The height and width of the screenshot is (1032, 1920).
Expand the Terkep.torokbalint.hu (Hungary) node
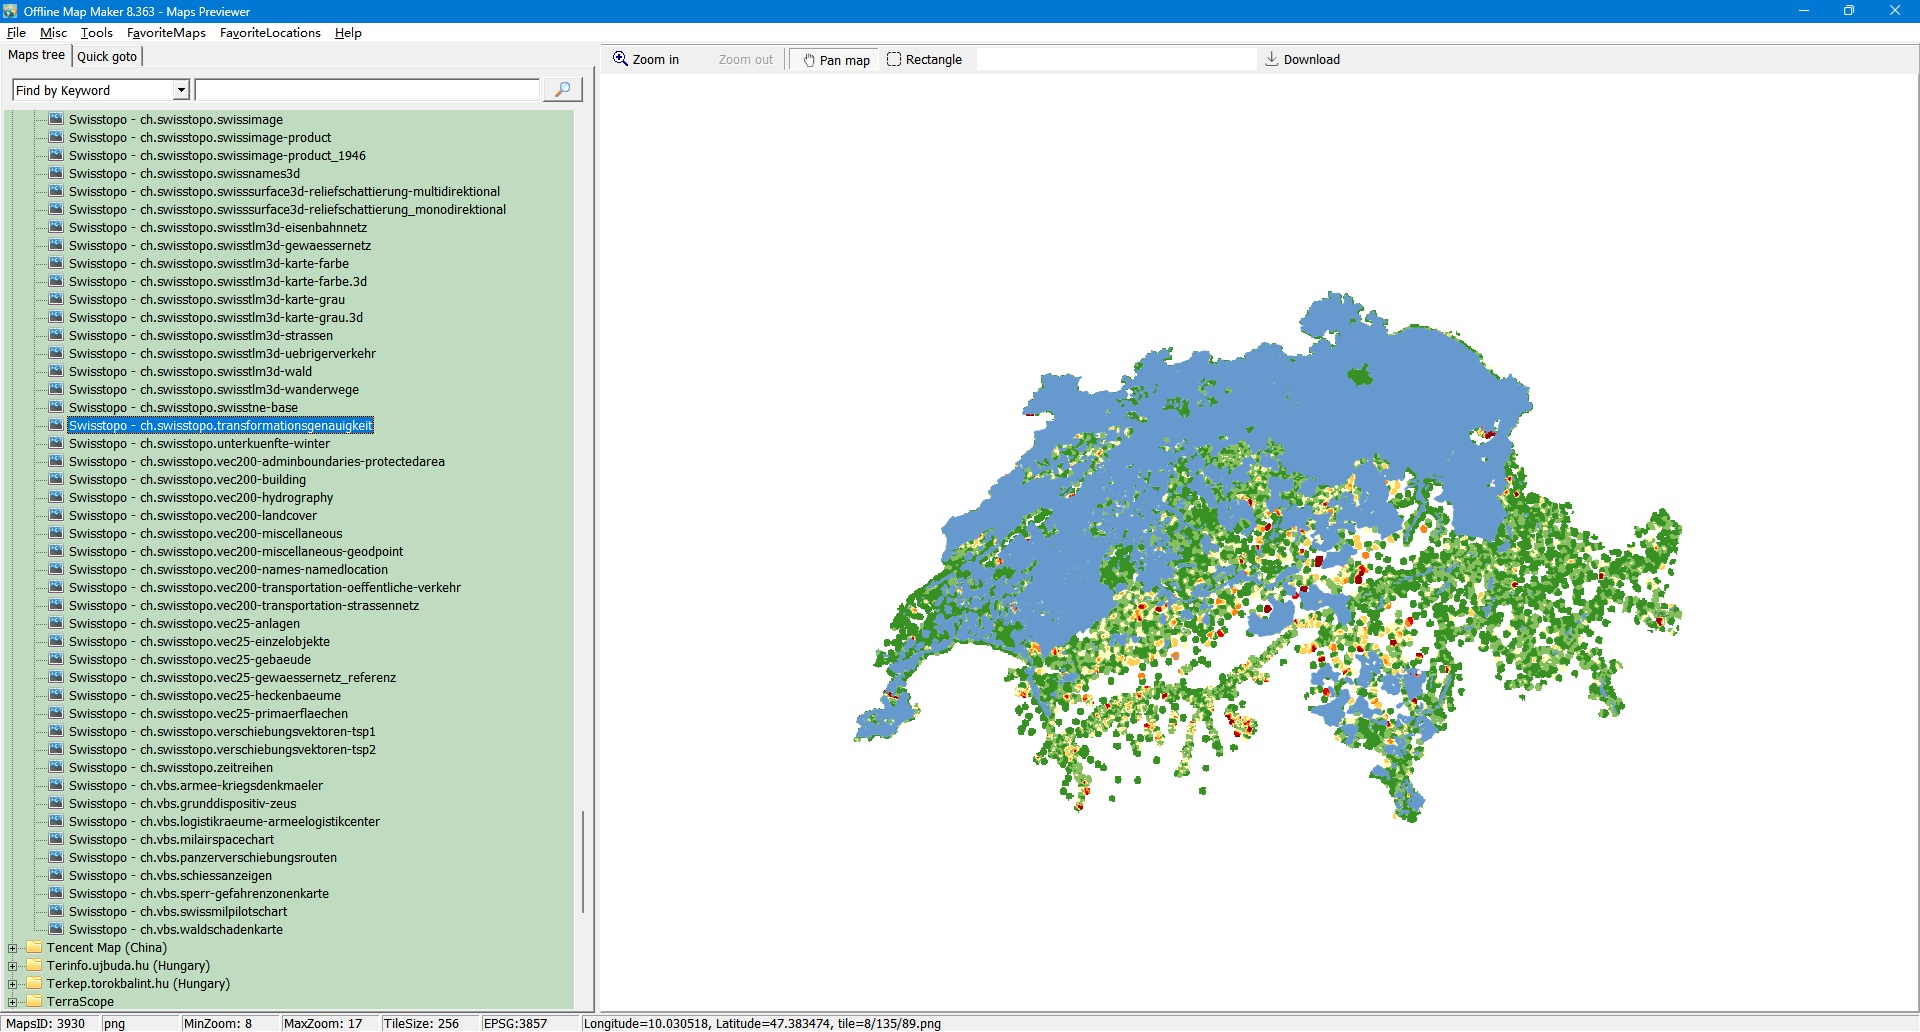tap(13, 984)
